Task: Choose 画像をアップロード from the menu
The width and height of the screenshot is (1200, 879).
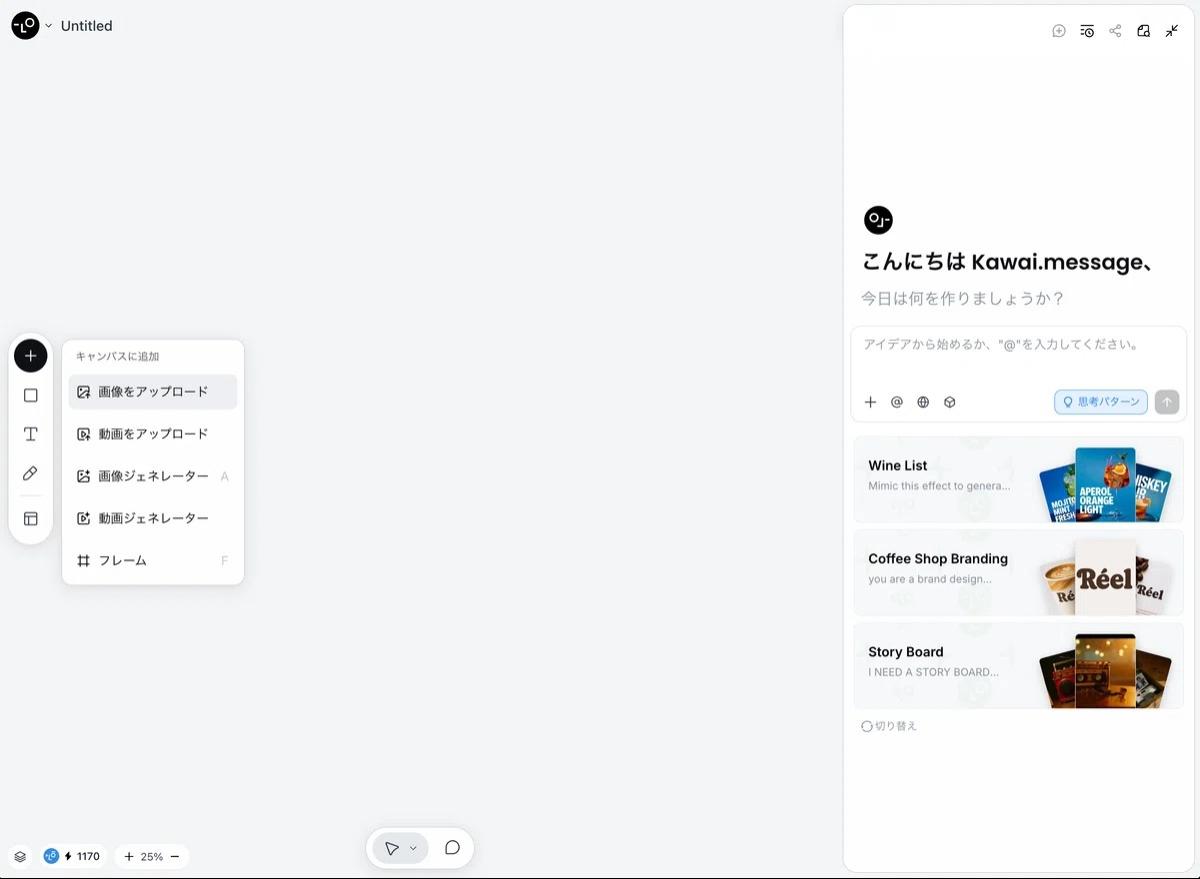Action: 153,392
